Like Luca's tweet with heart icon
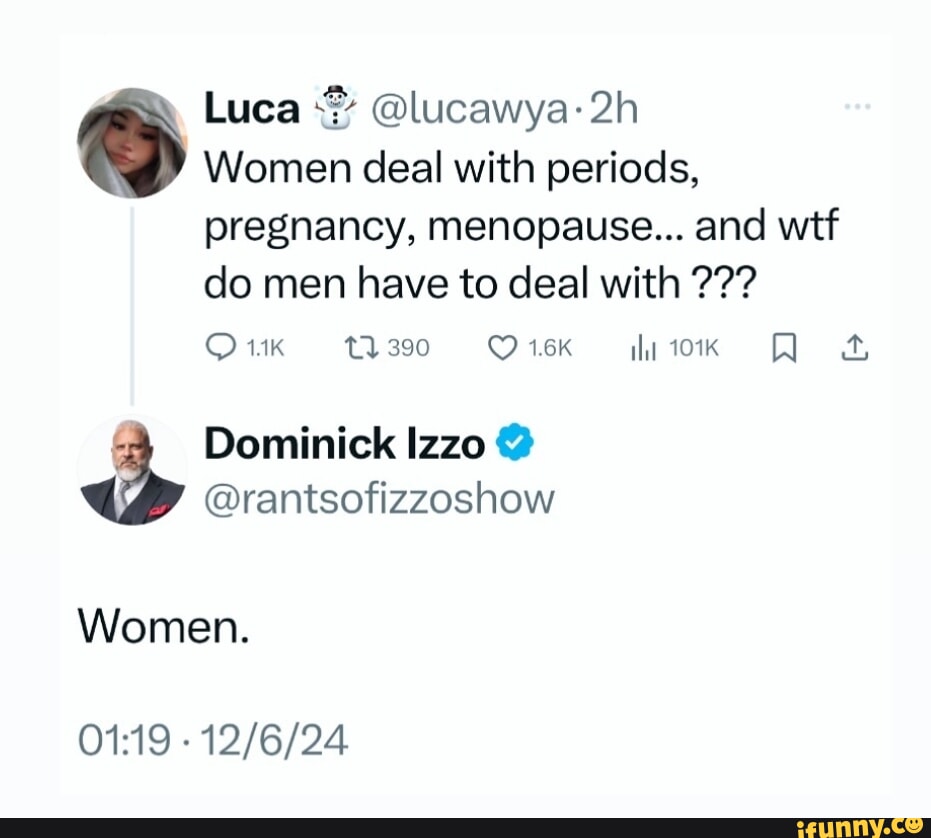 (502, 348)
